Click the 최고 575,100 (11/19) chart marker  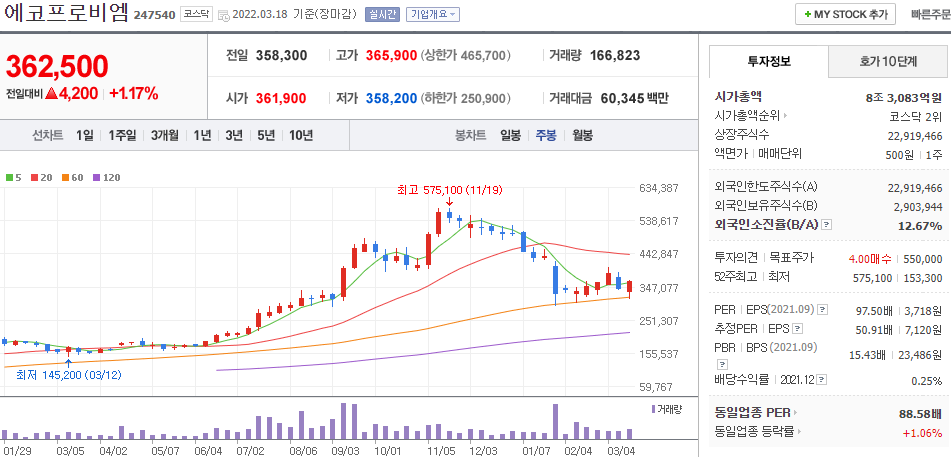pyautogui.click(x=448, y=191)
